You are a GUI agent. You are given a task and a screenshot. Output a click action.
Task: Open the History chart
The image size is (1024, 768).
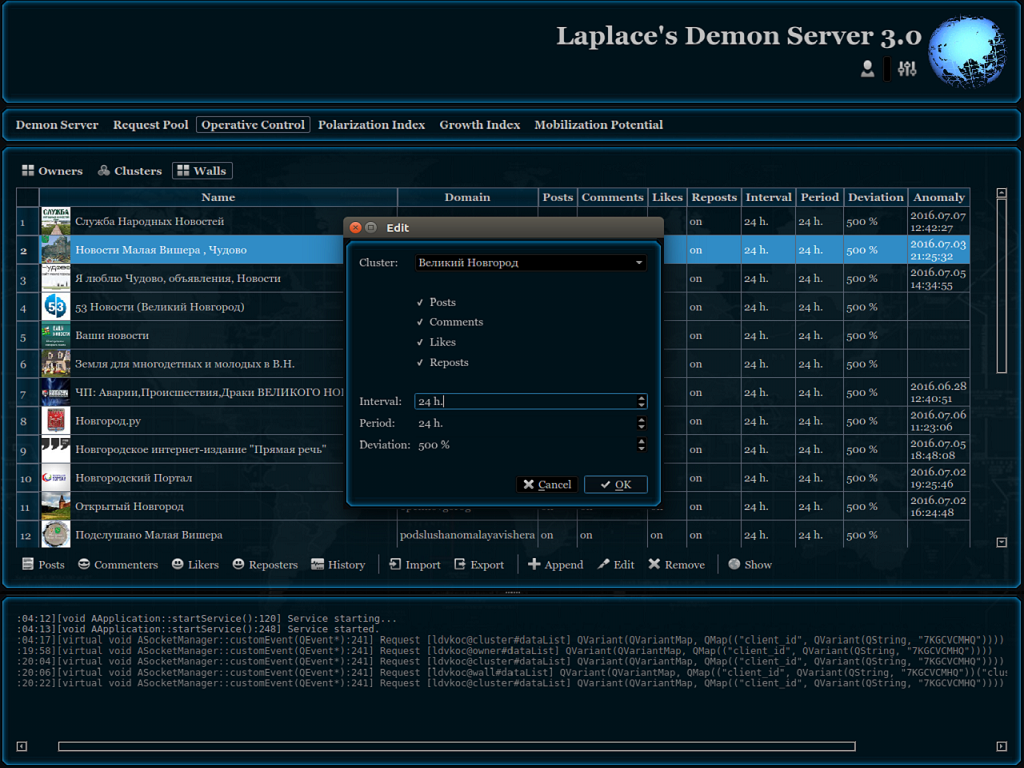[338, 565]
